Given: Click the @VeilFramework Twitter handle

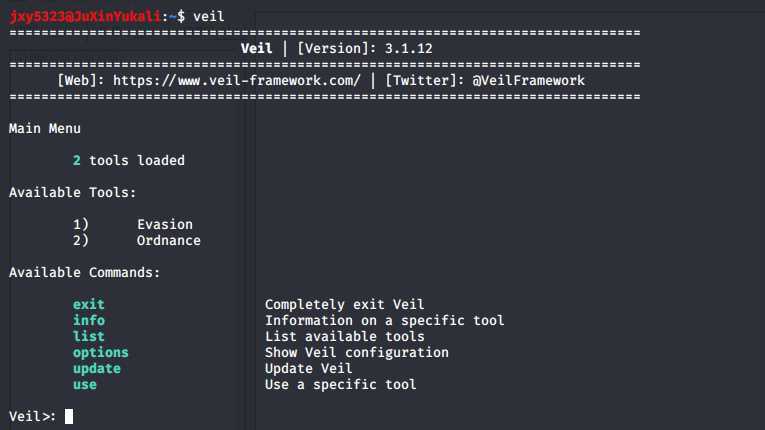Looking at the screenshot, I should (x=528, y=81).
